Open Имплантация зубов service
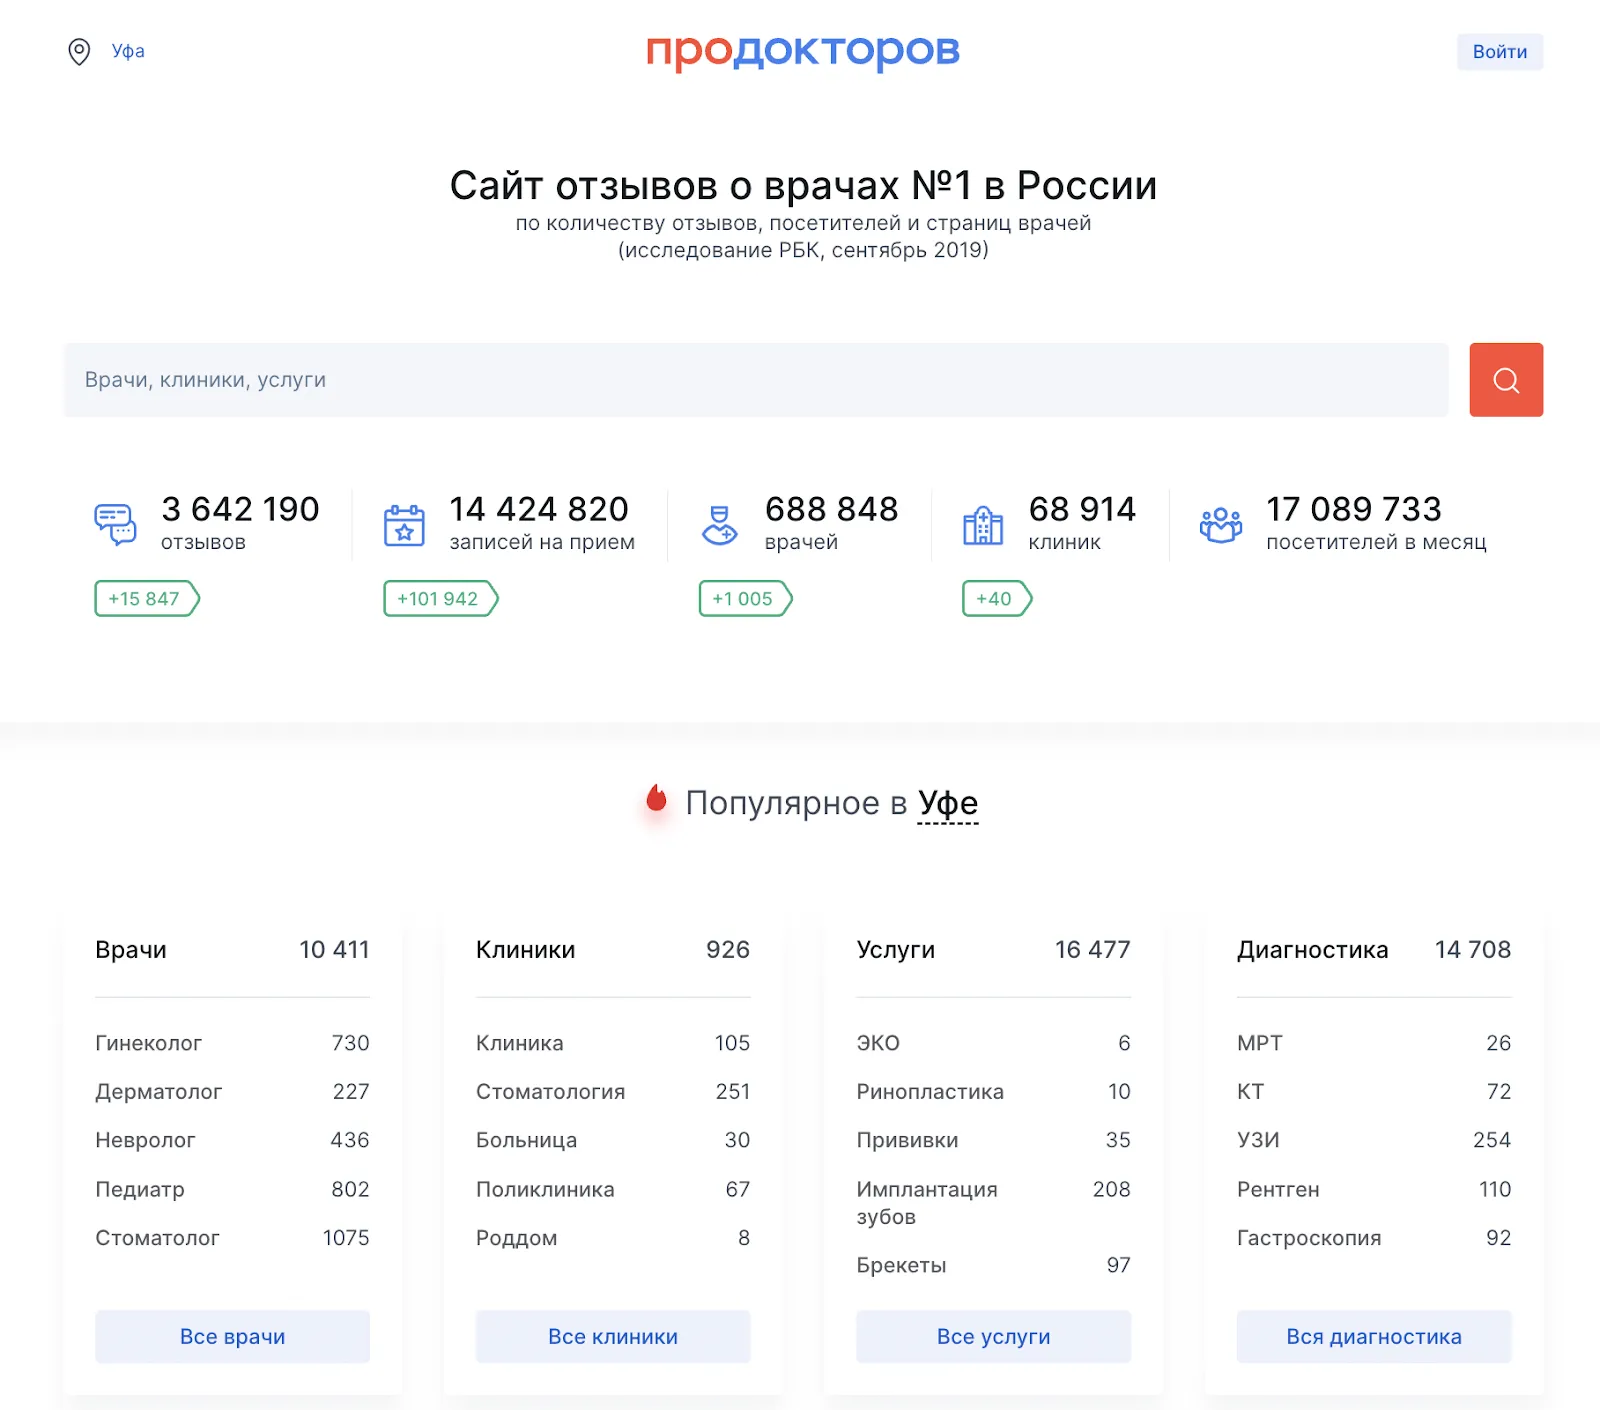The width and height of the screenshot is (1600, 1410). 926,1202
